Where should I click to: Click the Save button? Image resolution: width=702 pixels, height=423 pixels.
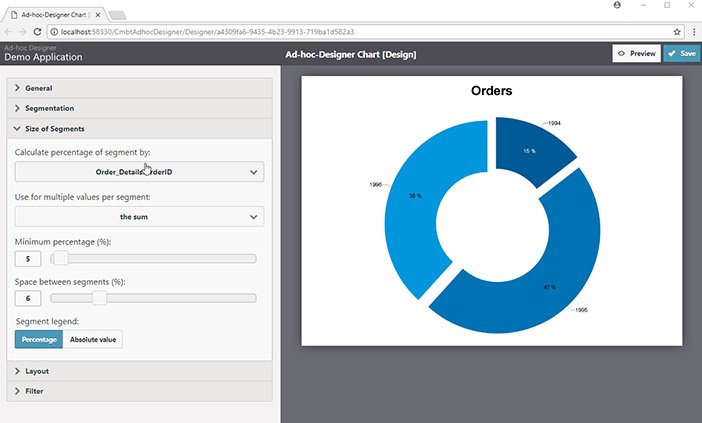point(681,54)
